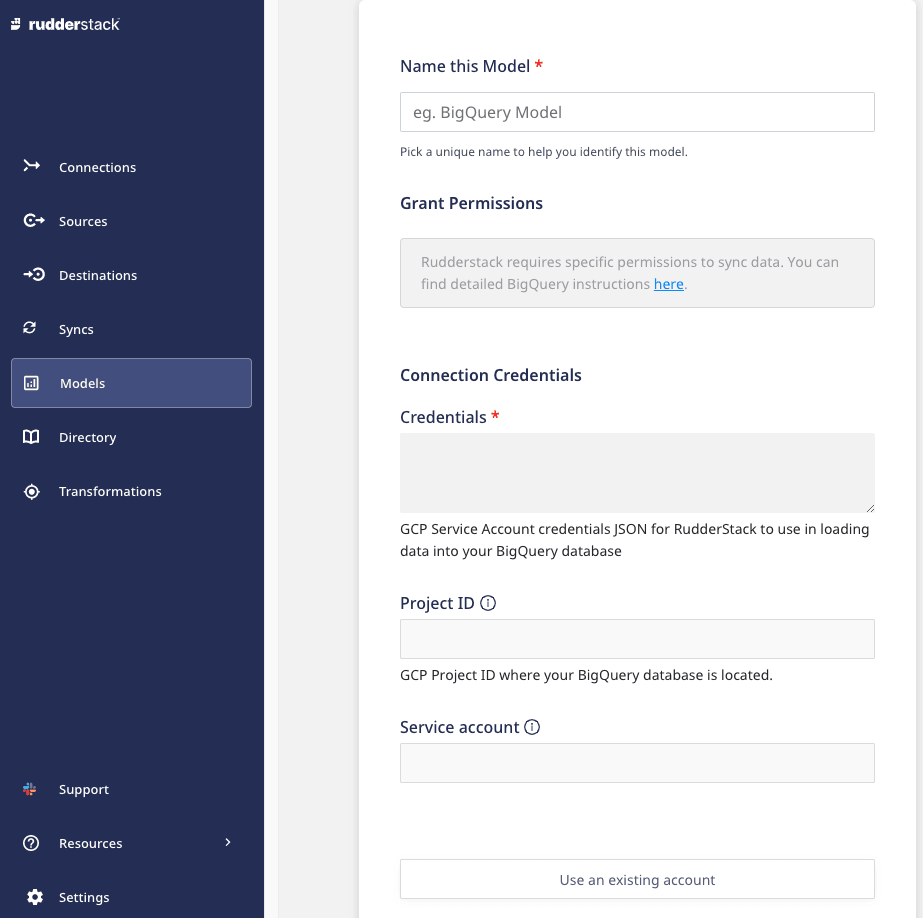Click the Settings gear icon
The image size is (923, 918).
[34, 897]
